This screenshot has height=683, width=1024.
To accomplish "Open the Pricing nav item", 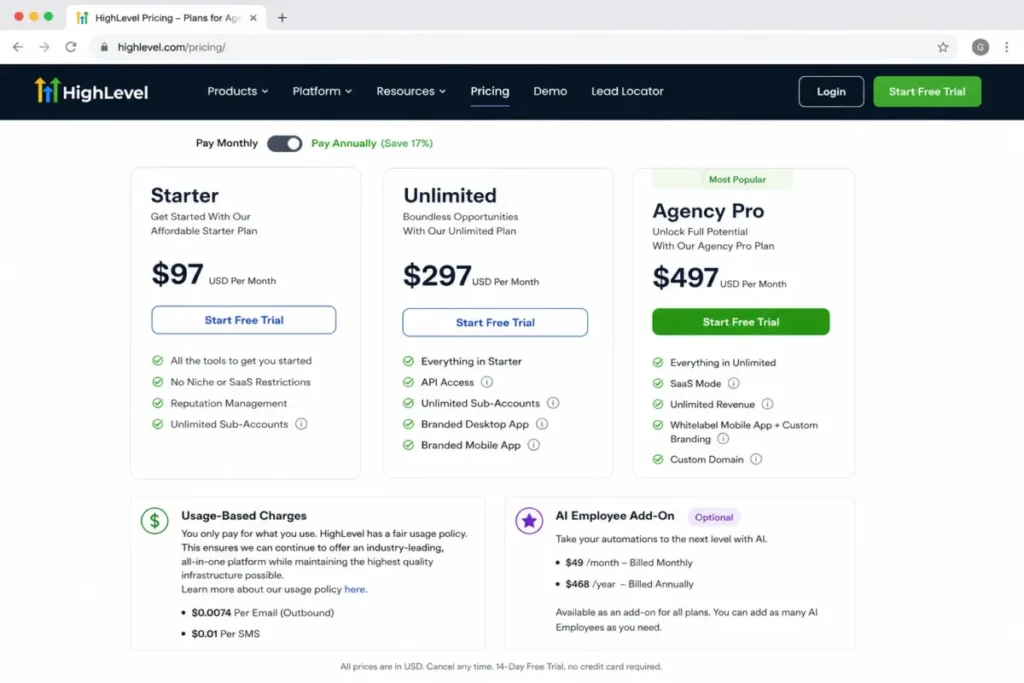I will tap(490, 91).
